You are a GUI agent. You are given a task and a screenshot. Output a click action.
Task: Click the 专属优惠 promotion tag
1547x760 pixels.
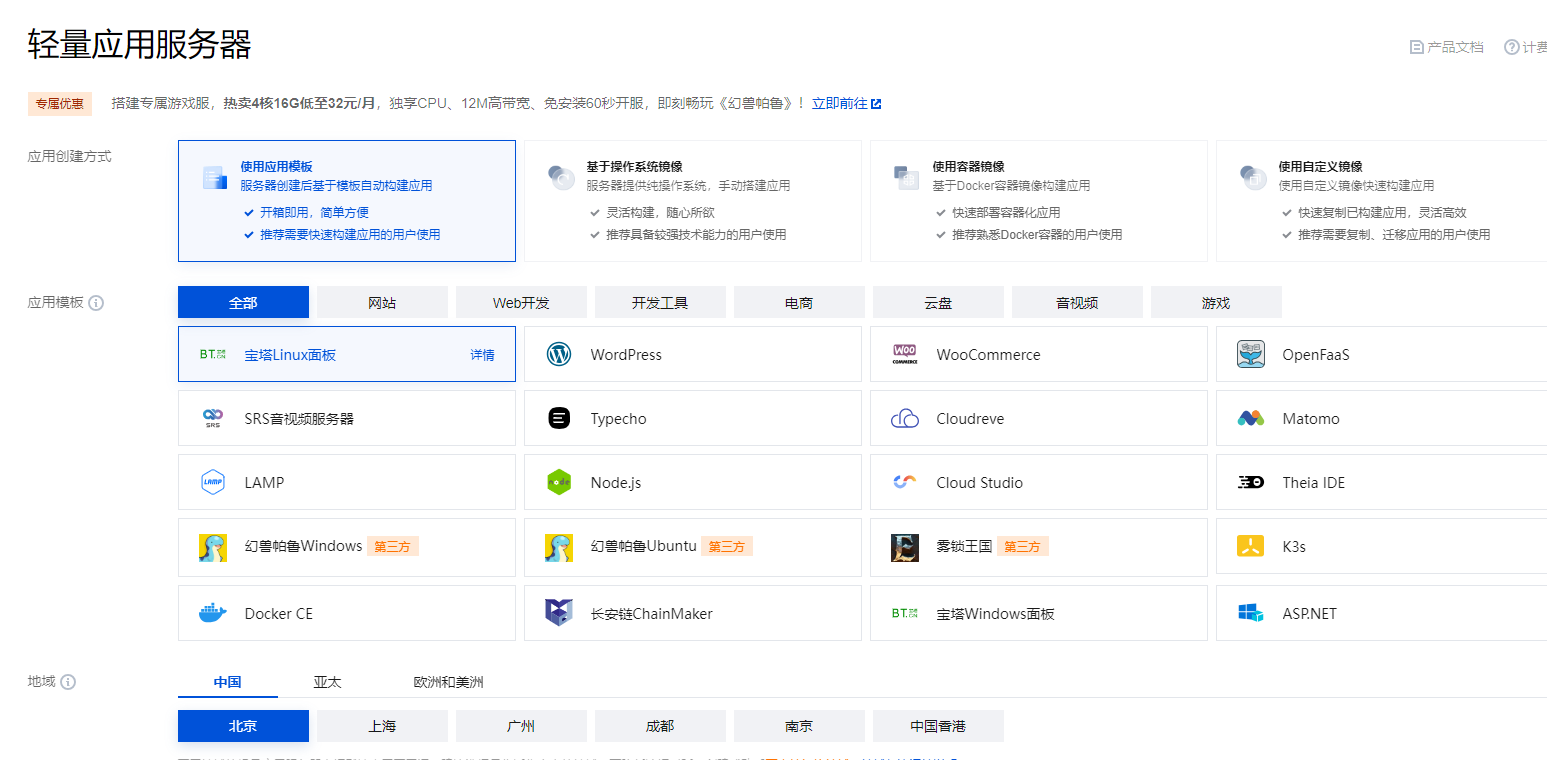pyautogui.click(x=60, y=104)
